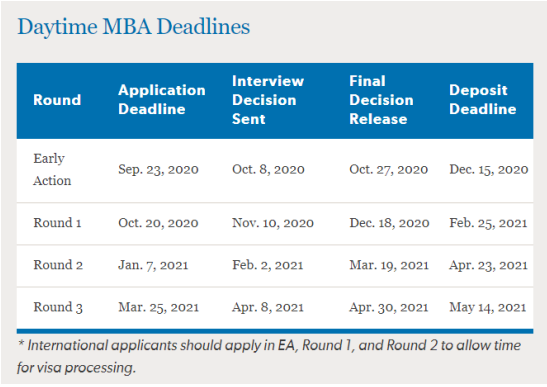Select Oct. 8, 2020 interview decision cell
The width and height of the screenshot is (547, 387).
[268, 170]
